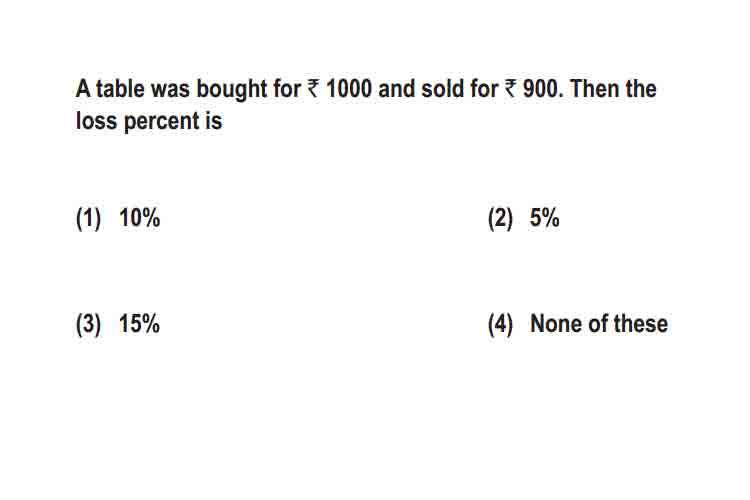Select option (1) 10% as the answer
750x500 pixels.
[118, 218]
